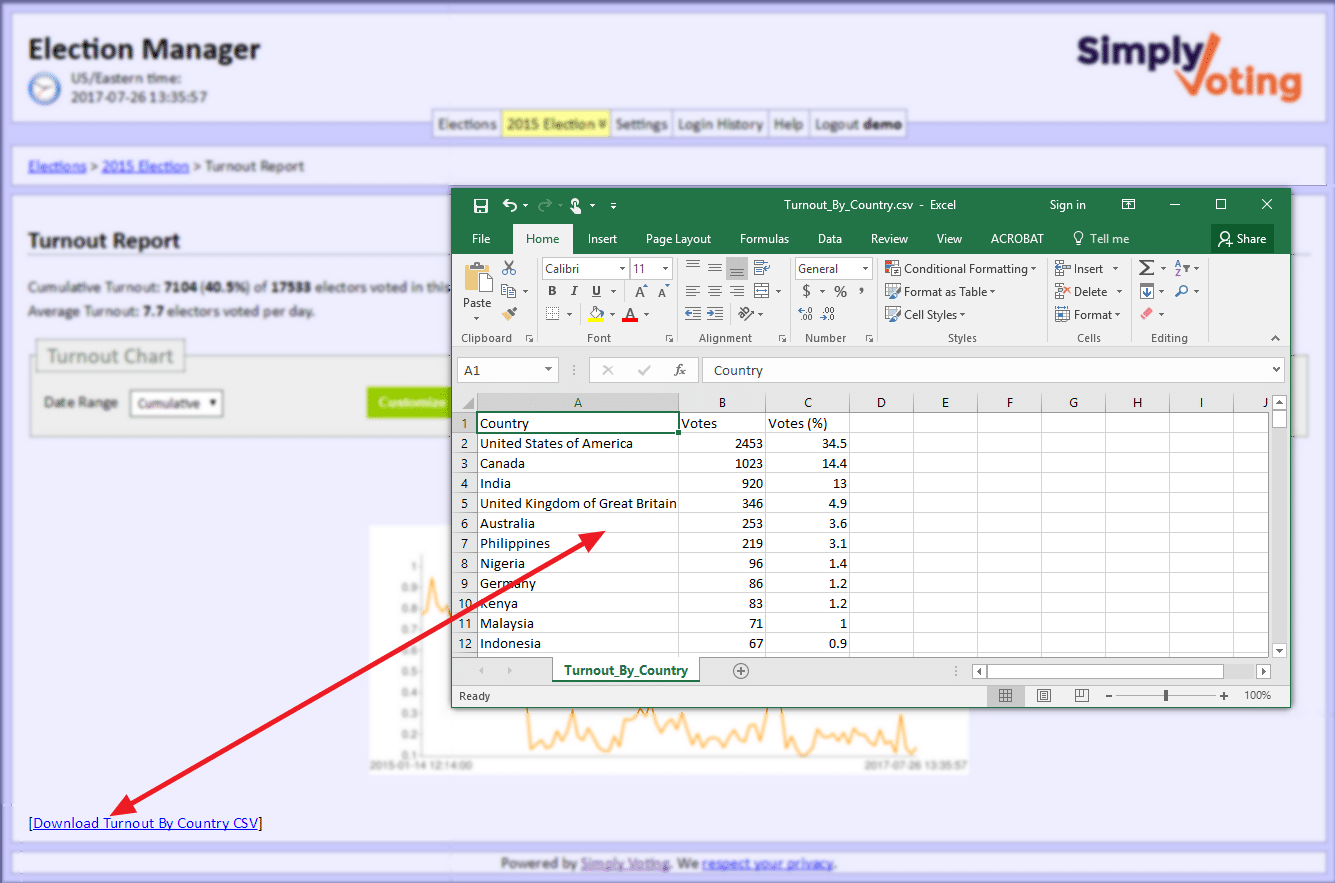The width and height of the screenshot is (1335, 883).
Task: Open the File menu tab
Action: click(x=481, y=239)
